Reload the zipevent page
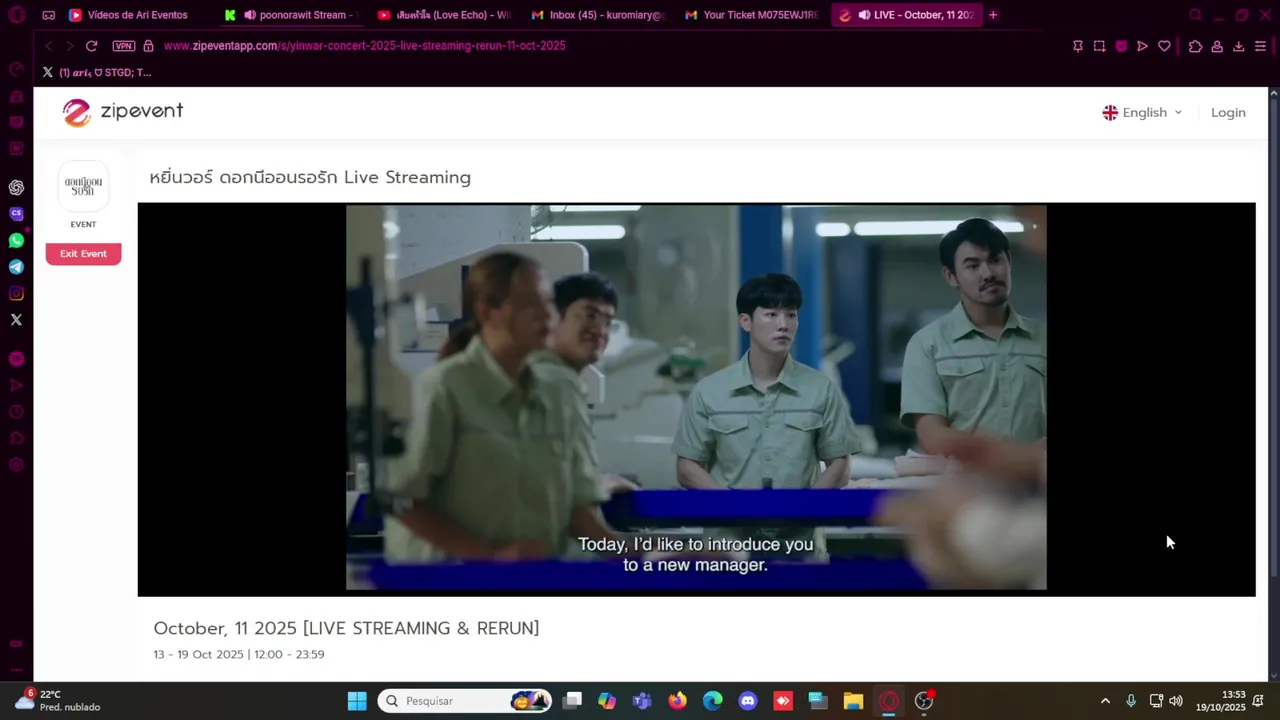 [91, 46]
